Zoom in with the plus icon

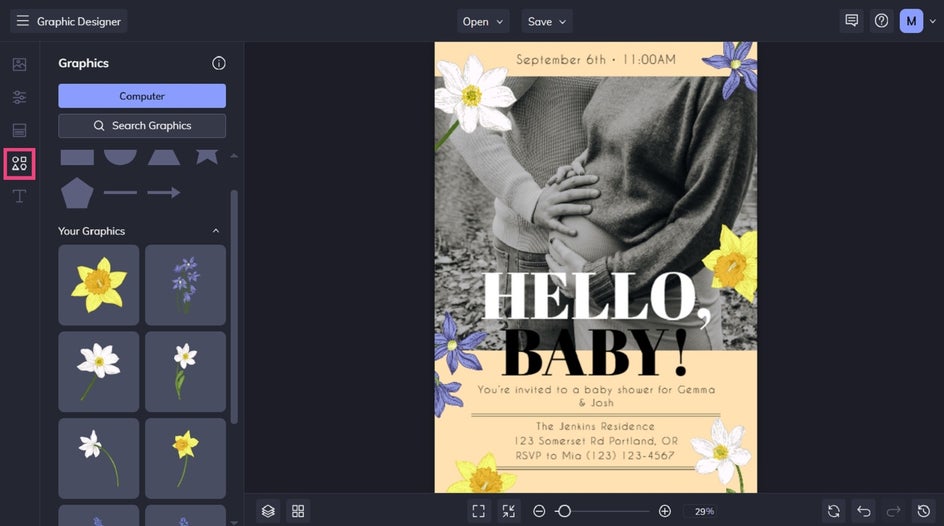(665, 511)
